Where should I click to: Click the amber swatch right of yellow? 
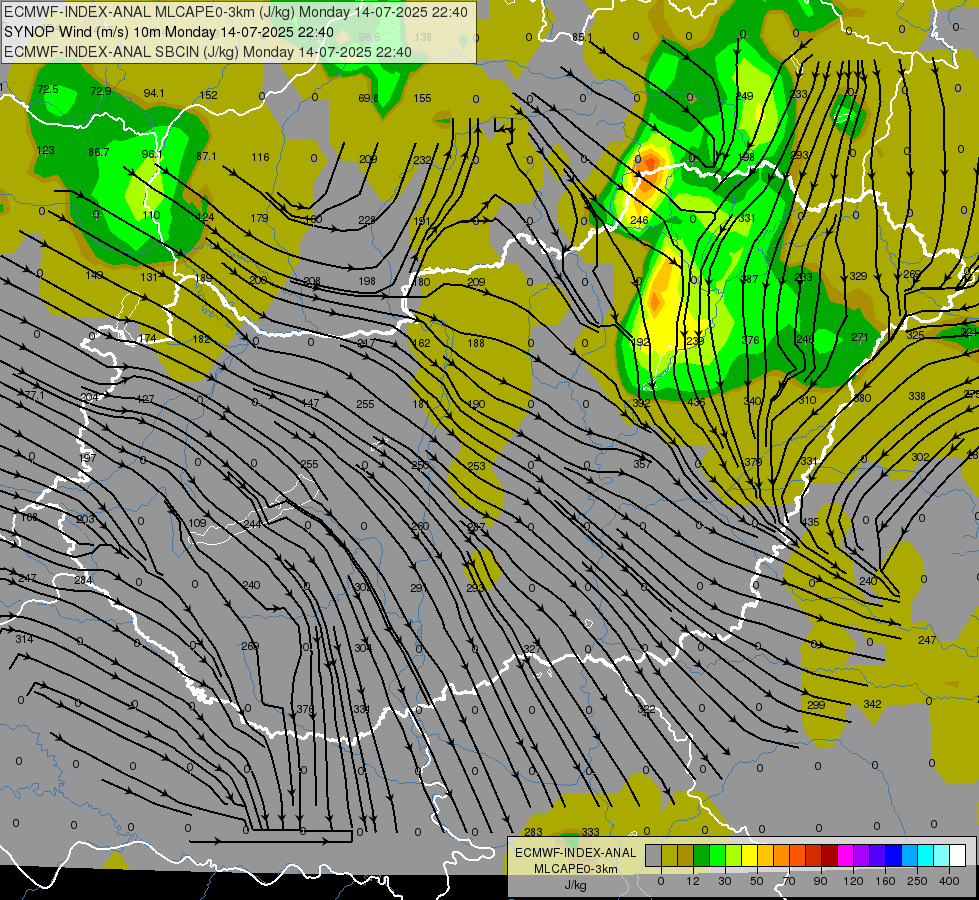click(765, 855)
